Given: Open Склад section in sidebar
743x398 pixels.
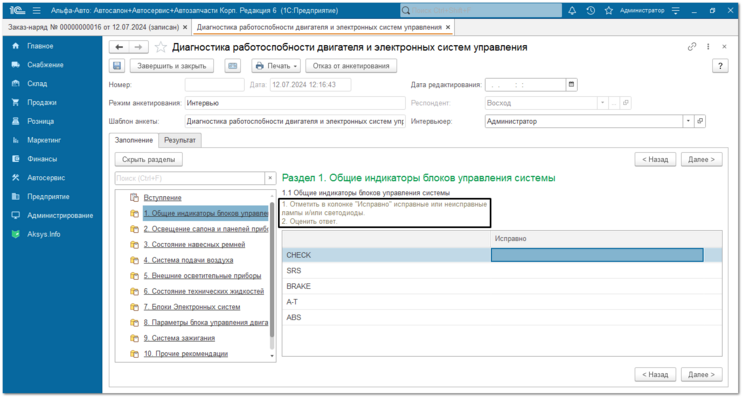Looking at the screenshot, I should 37,83.
